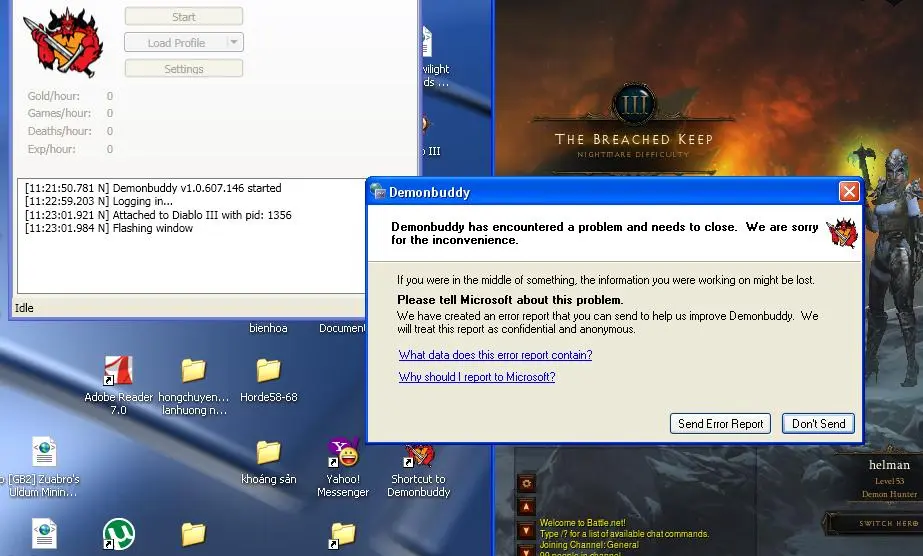The image size is (923, 556).
Task: Launch Shortcut to Demonbuddy icon
Action: point(419,455)
